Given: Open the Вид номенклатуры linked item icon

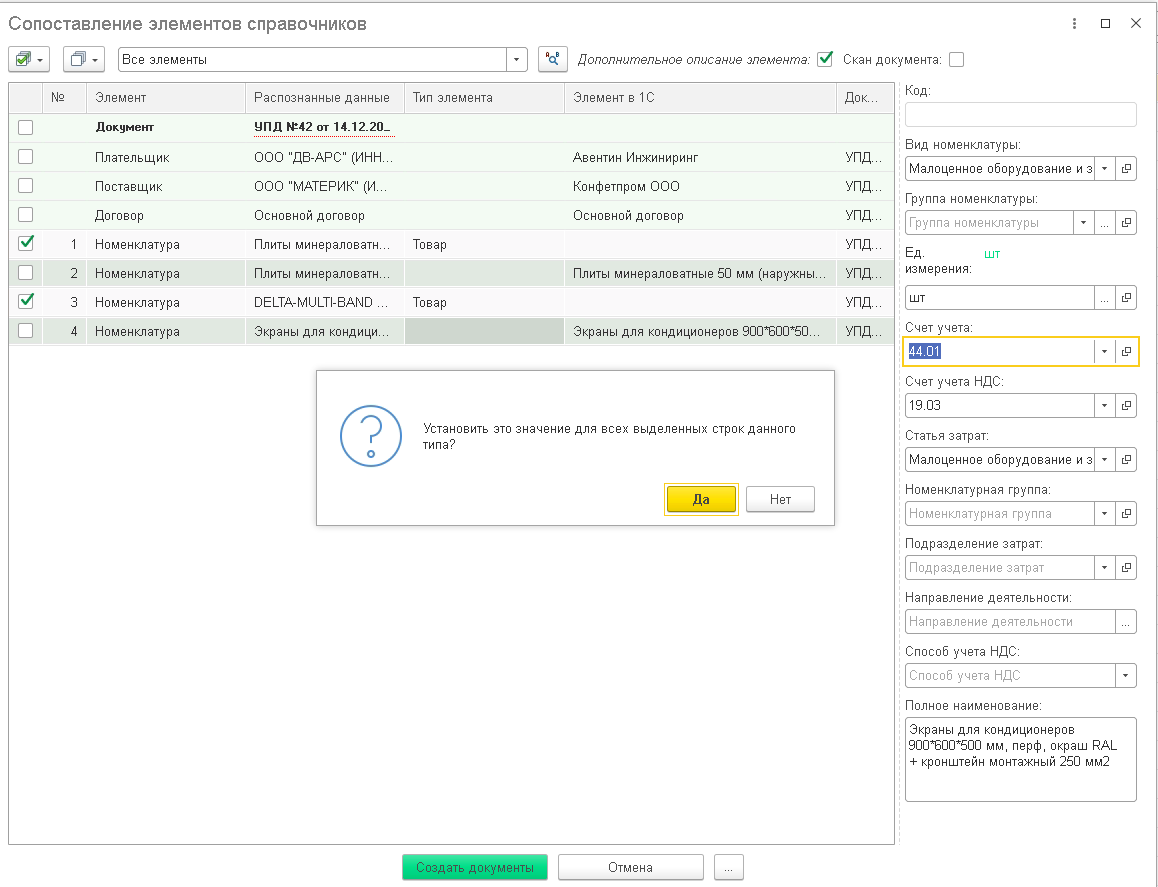Looking at the screenshot, I should pos(1126,168).
